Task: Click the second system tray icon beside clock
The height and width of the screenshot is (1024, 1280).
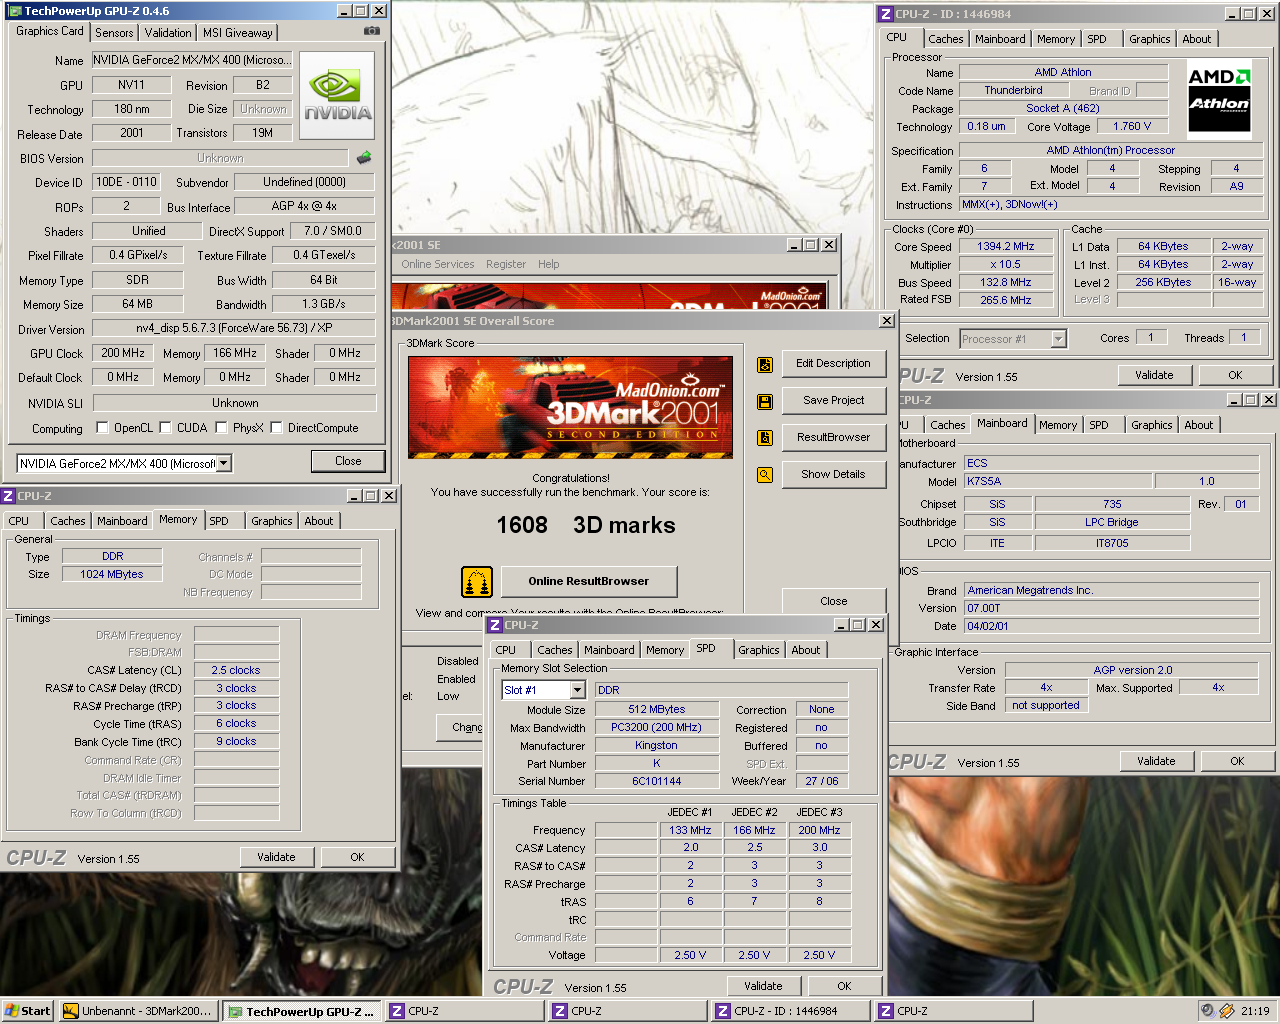Action: tap(1227, 1011)
